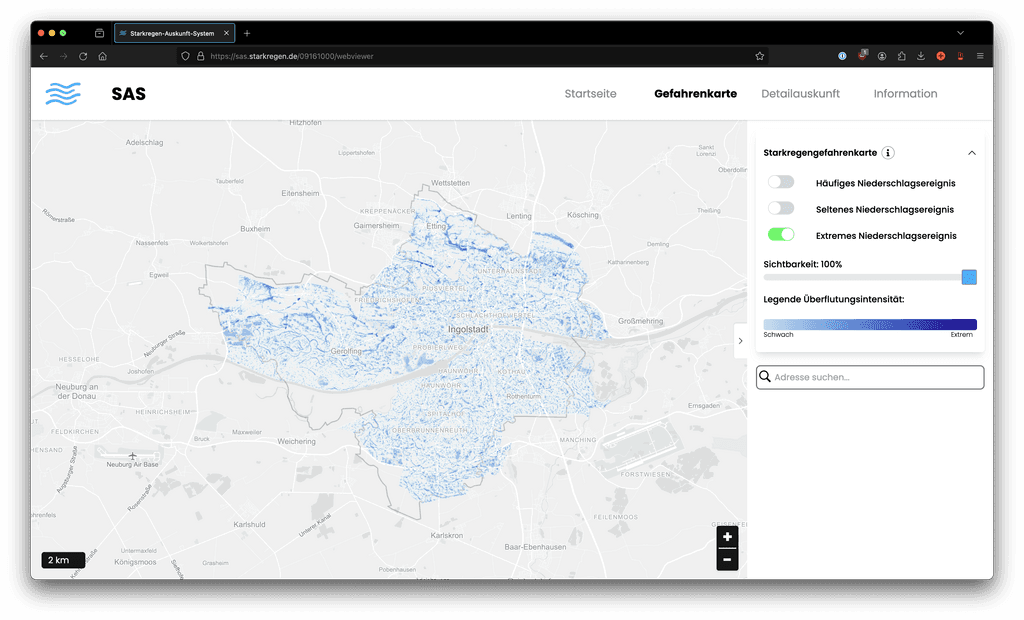
Task: Focus the Adresse suchen input field
Action: click(x=870, y=377)
